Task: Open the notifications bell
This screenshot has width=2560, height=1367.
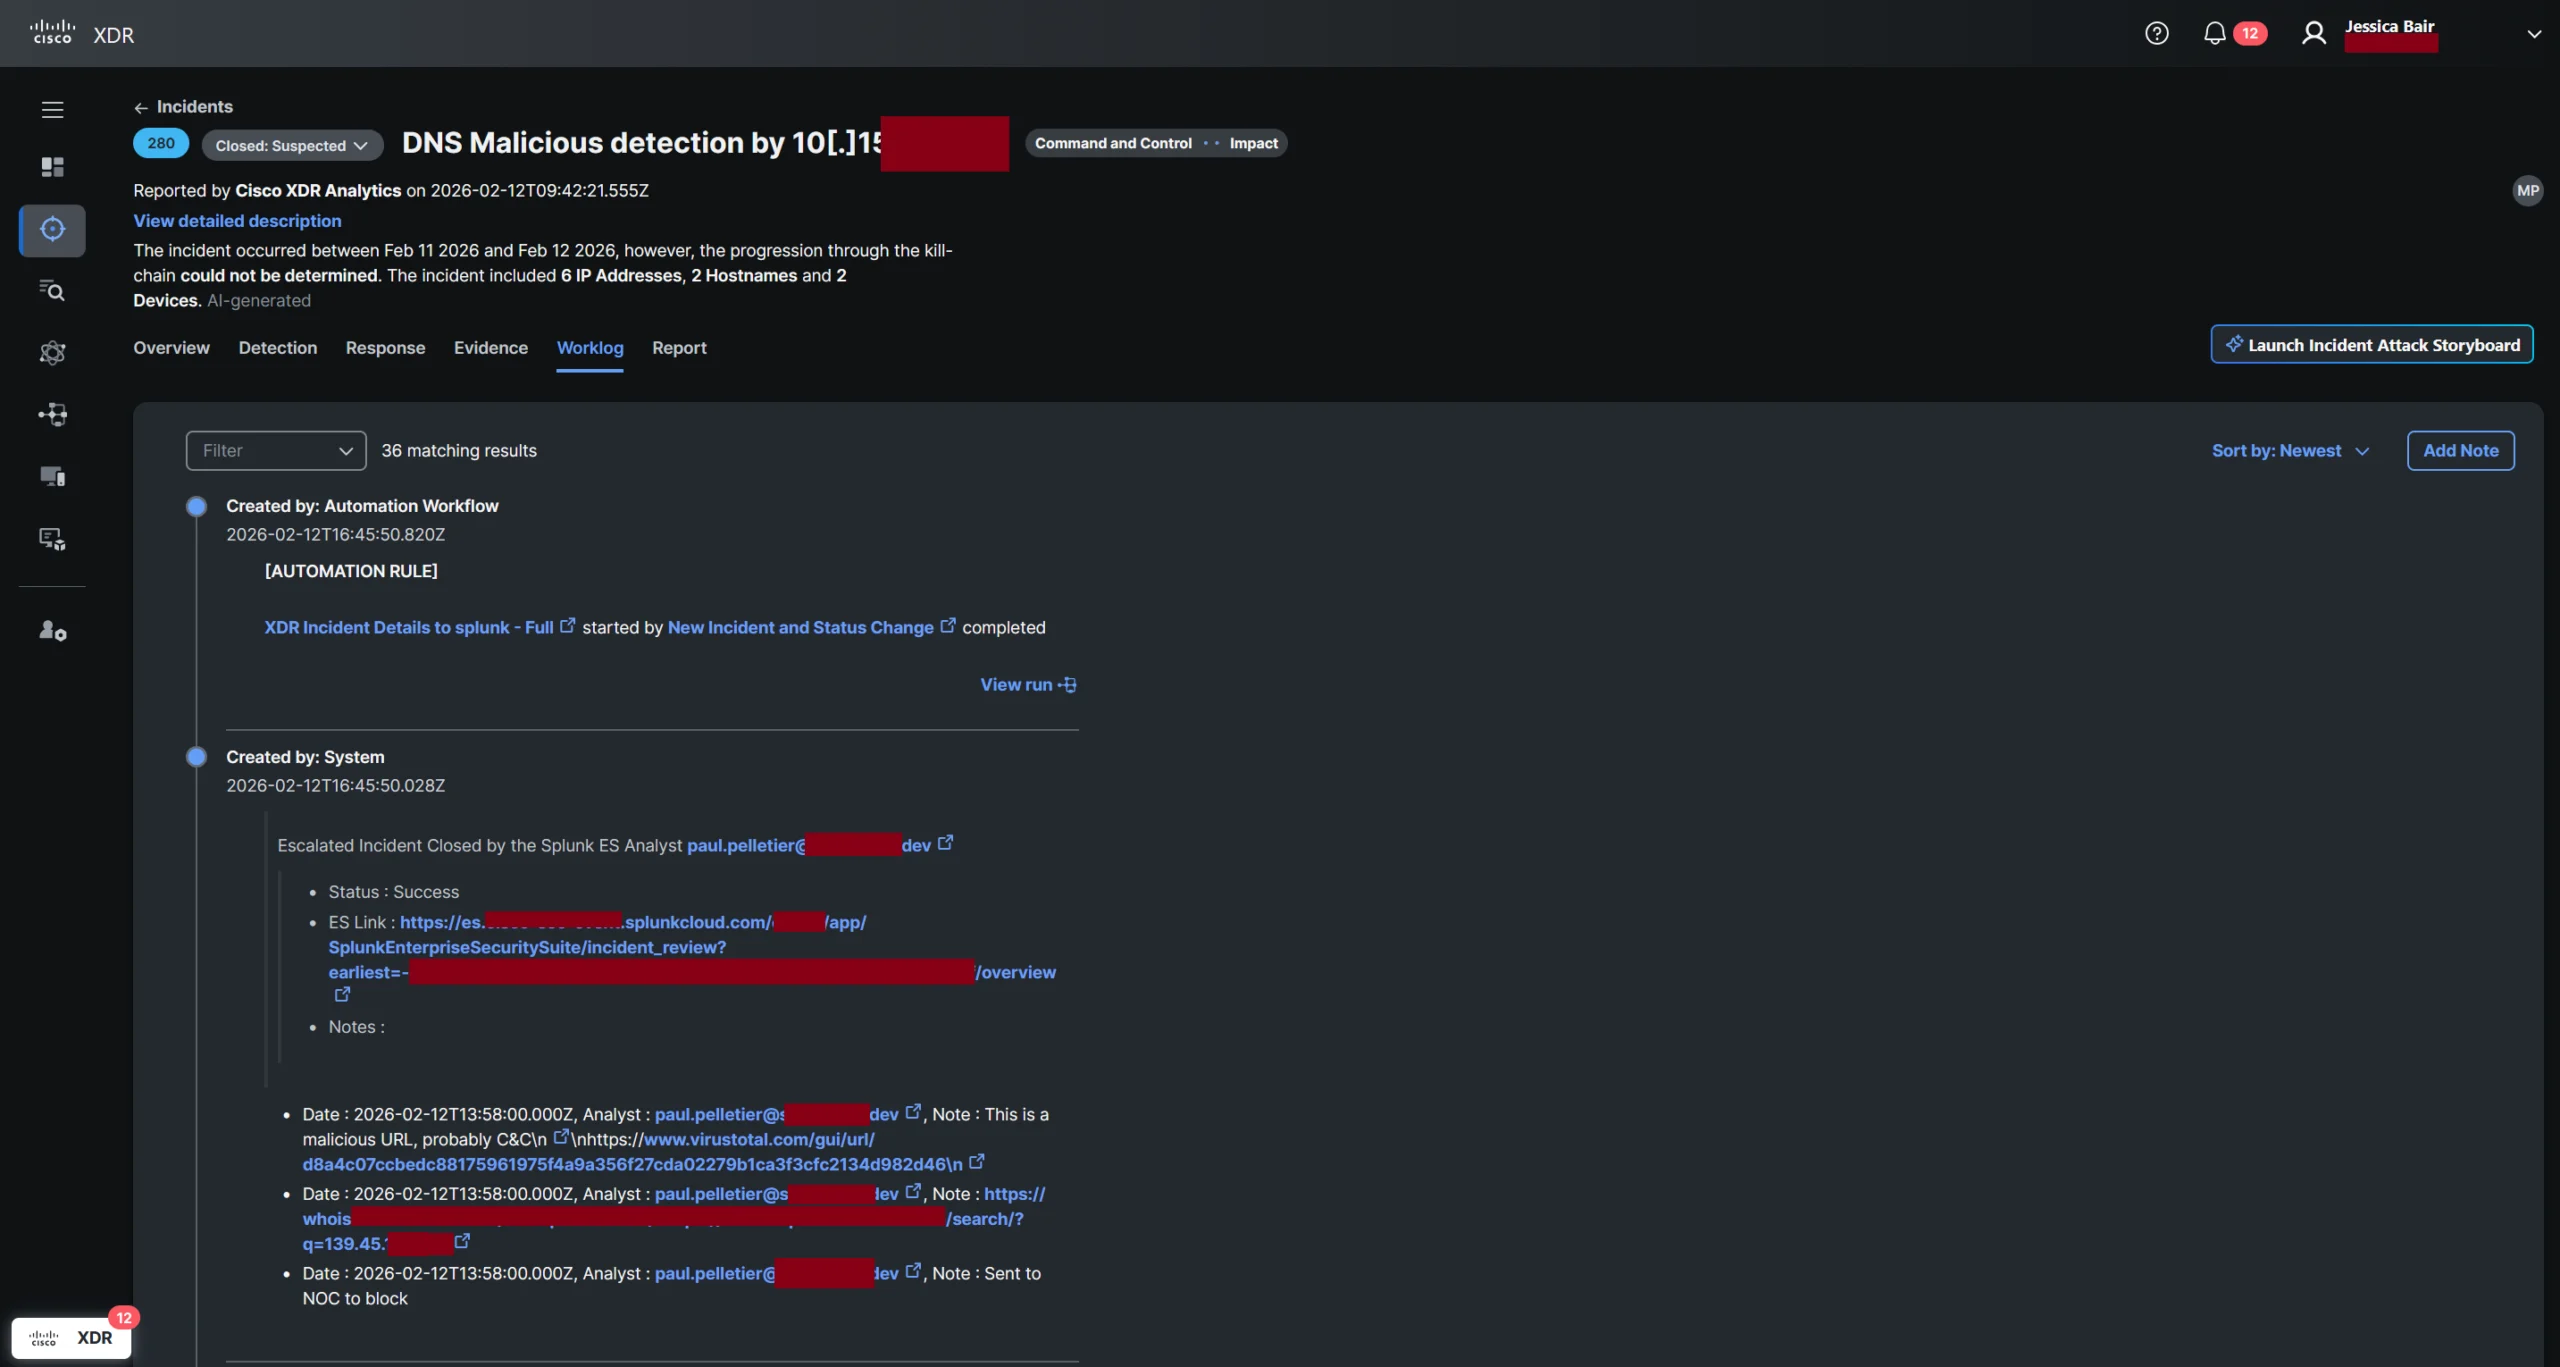Action: coord(2214,34)
